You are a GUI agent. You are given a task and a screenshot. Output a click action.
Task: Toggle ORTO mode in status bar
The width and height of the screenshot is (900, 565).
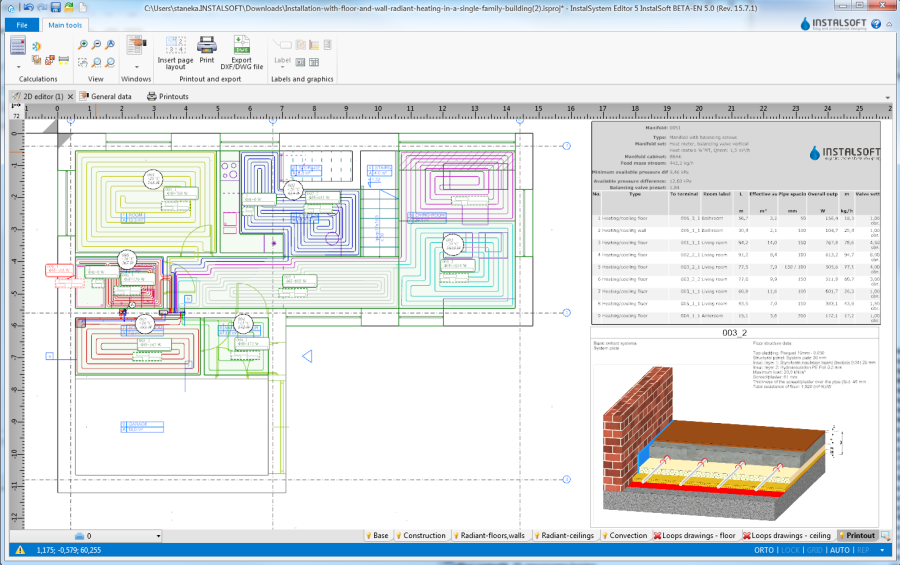(763, 550)
